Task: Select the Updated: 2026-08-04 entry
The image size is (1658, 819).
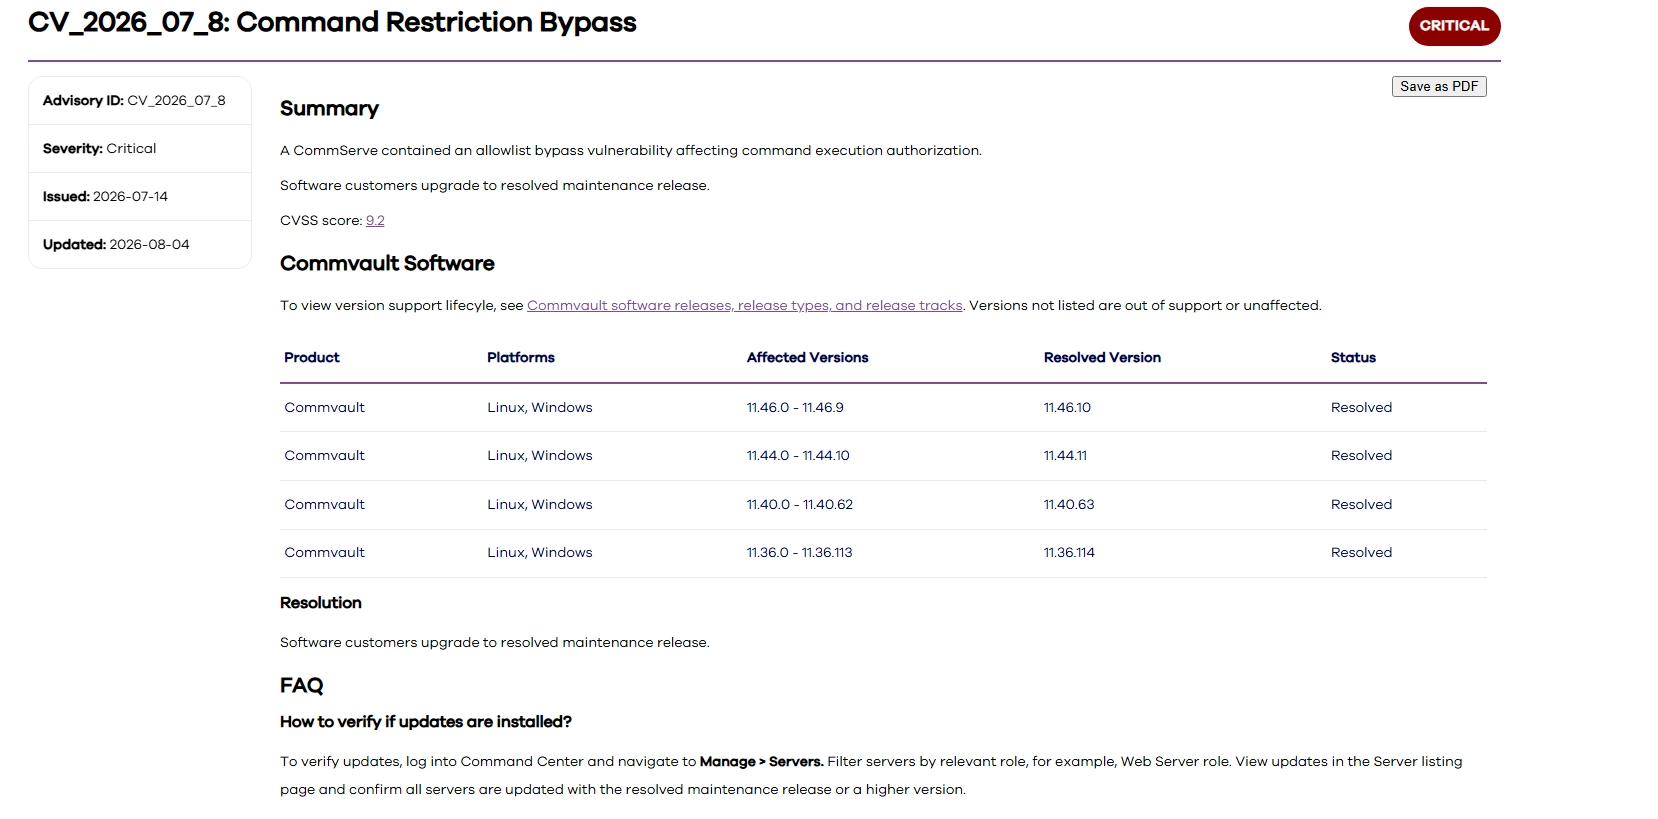Action: [x=140, y=245]
